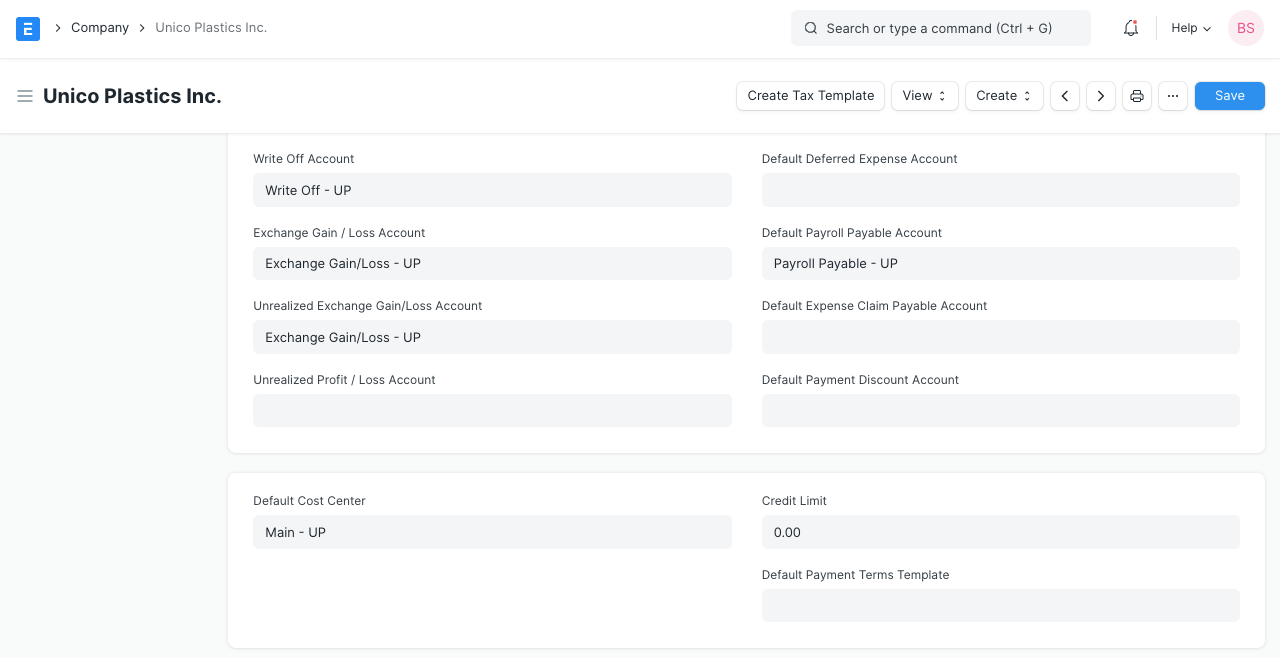Edit the Write Off Account field
The image size is (1280, 658).
tap(492, 190)
